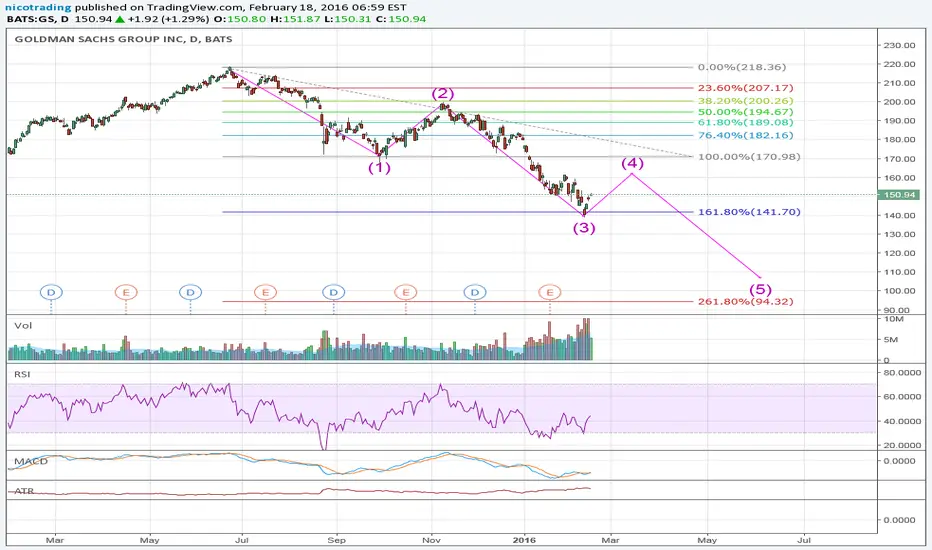Click the Elliott wave (1) label

click(379, 168)
